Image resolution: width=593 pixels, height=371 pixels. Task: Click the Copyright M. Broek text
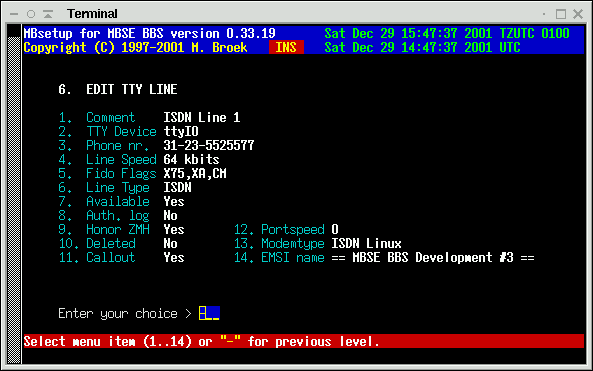click(135, 47)
